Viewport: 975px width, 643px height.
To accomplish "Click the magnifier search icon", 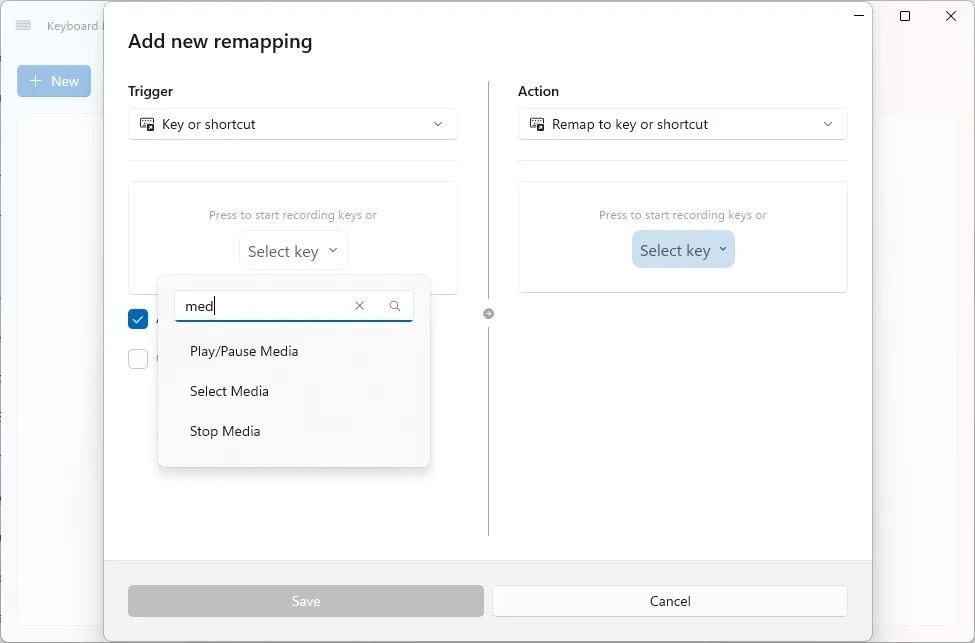I will pos(395,306).
